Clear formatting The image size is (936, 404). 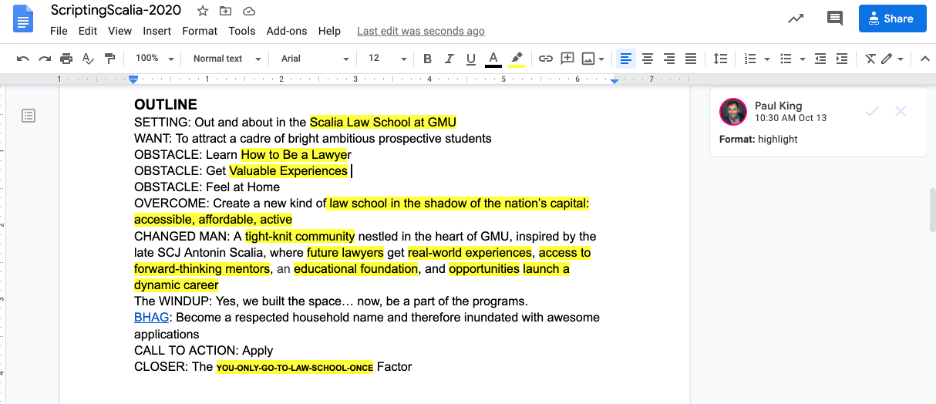[870, 58]
